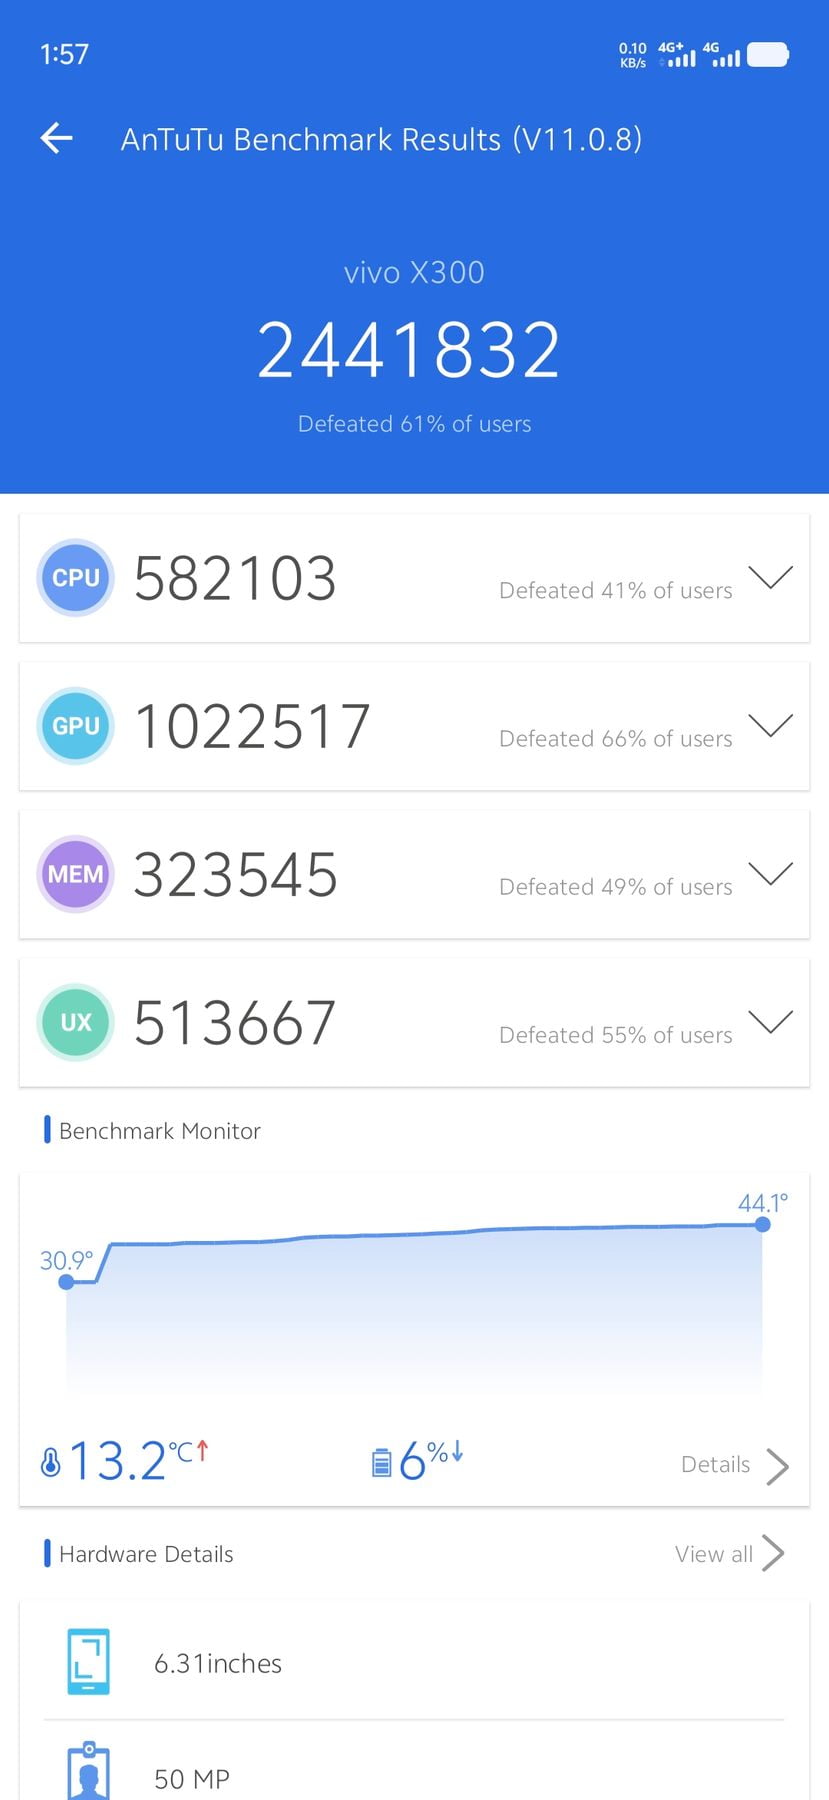The image size is (829, 1800).
Task: Tap the UX score 513667
Action: (x=235, y=1022)
